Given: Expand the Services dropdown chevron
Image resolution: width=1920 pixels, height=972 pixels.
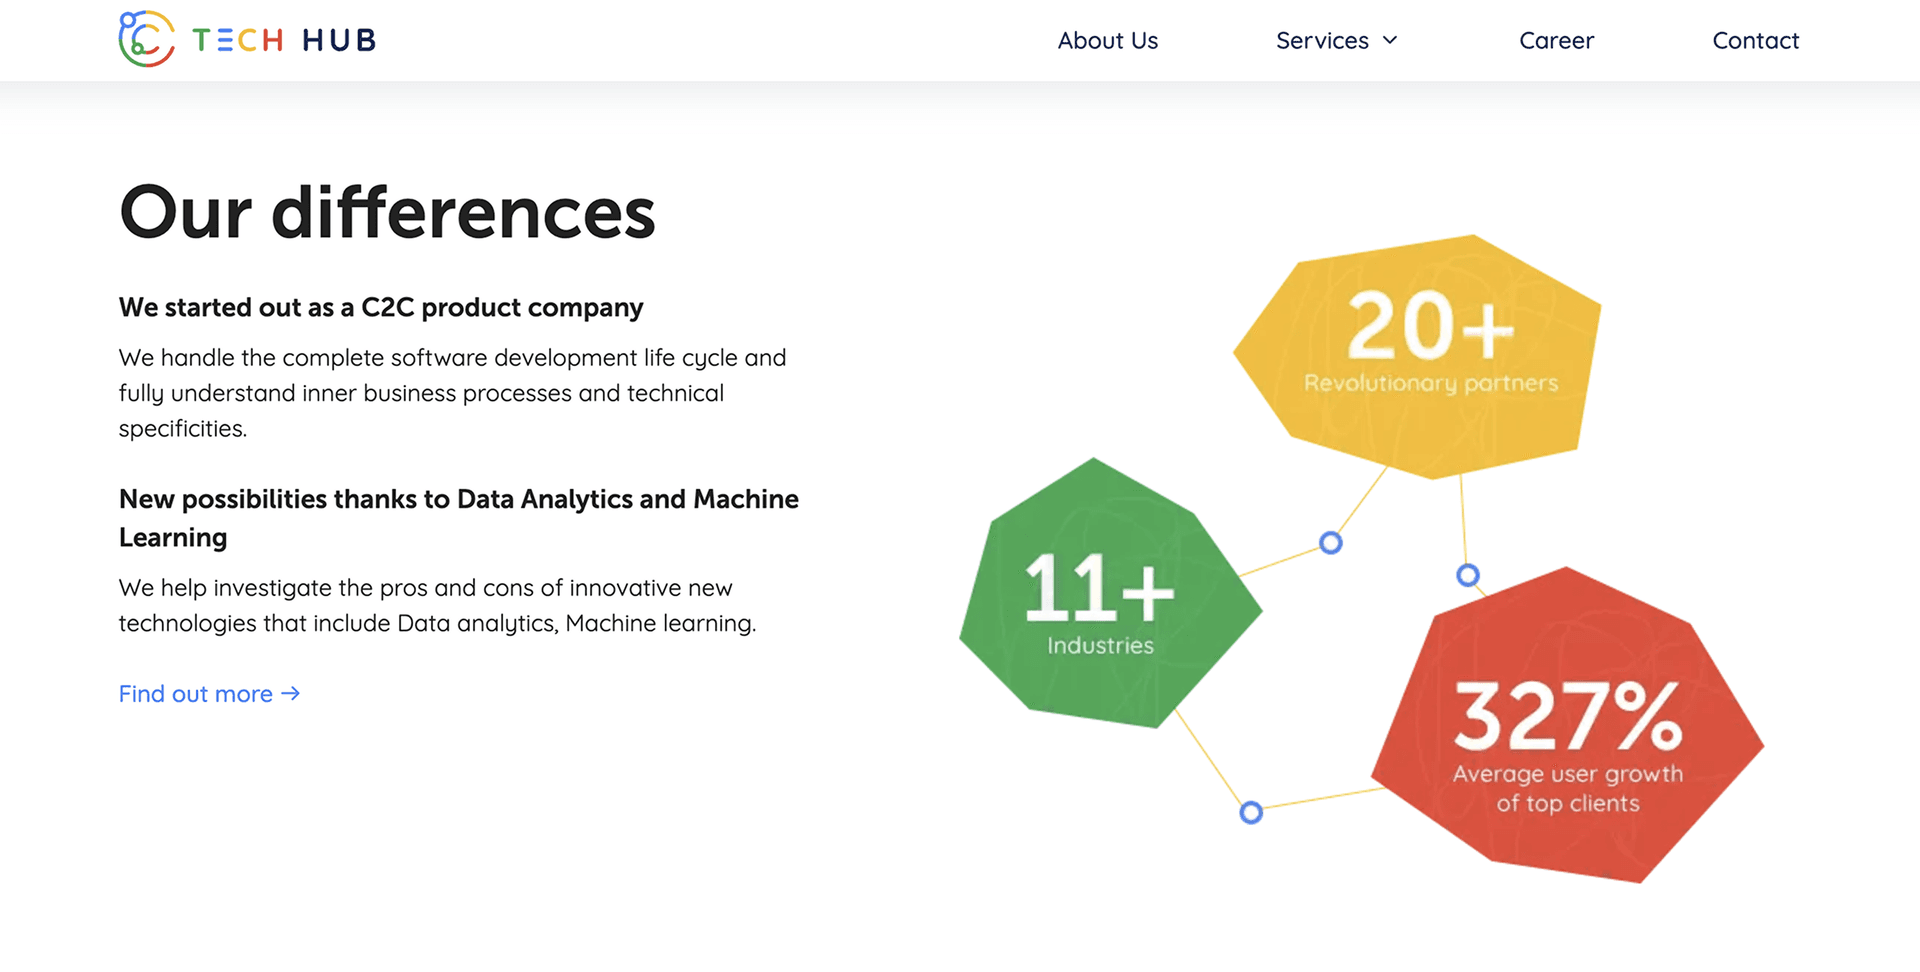Looking at the screenshot, I should (1390, 40).
